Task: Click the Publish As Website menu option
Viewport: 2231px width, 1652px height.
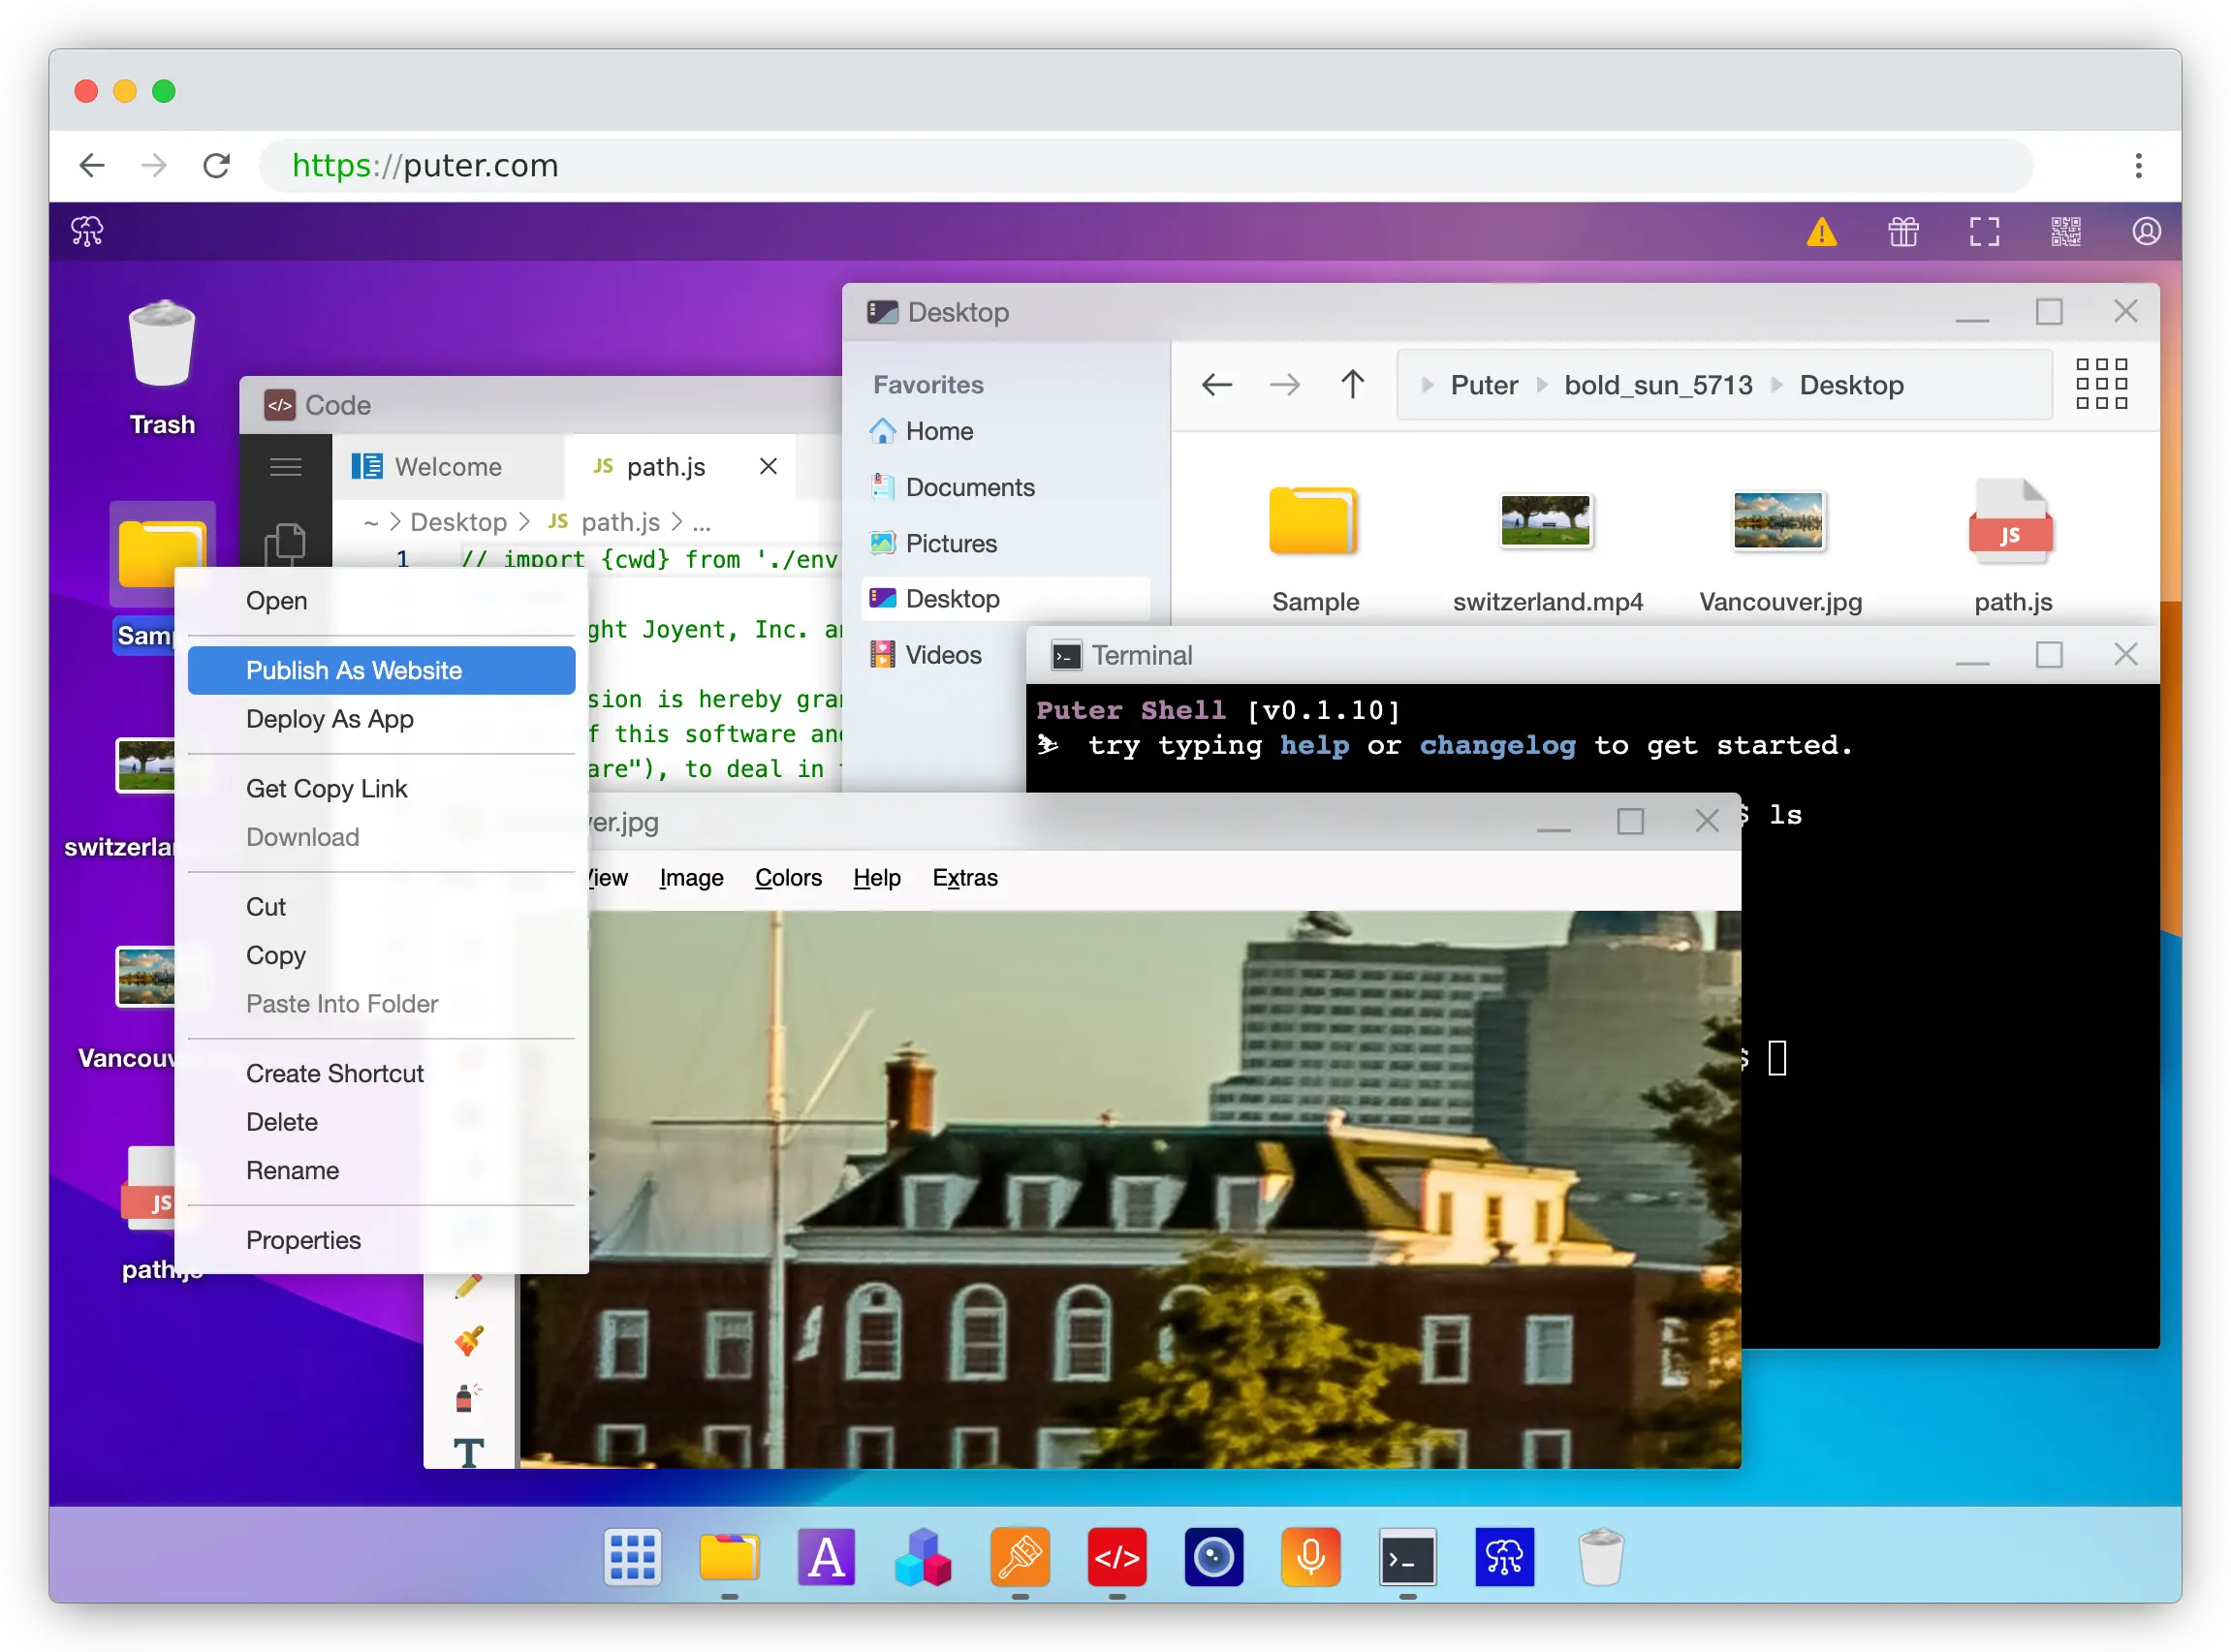Action: (x=354, y=670)
